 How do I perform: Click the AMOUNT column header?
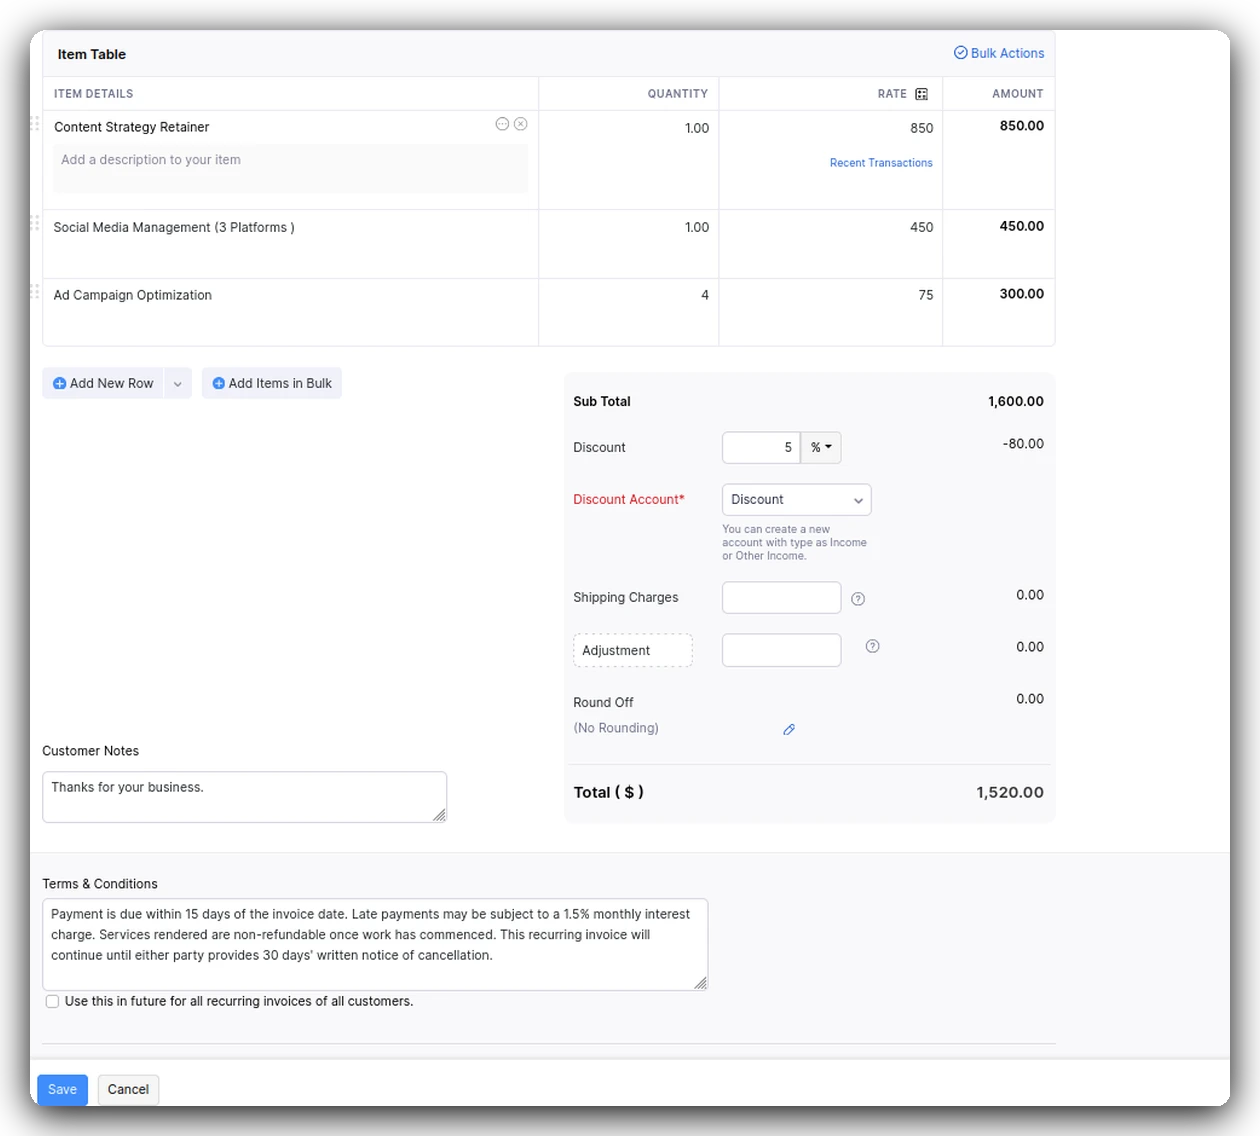coord(1018,94)
